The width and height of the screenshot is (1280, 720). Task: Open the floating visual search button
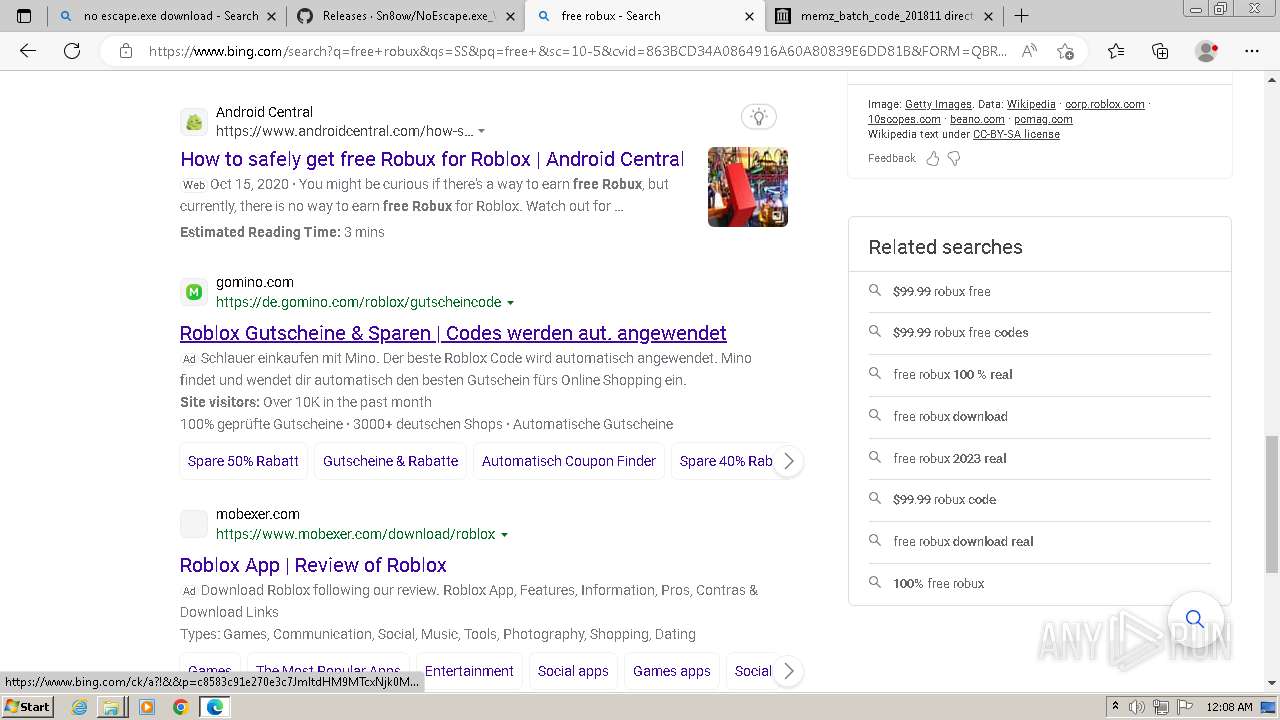(x=1195, y=619)
